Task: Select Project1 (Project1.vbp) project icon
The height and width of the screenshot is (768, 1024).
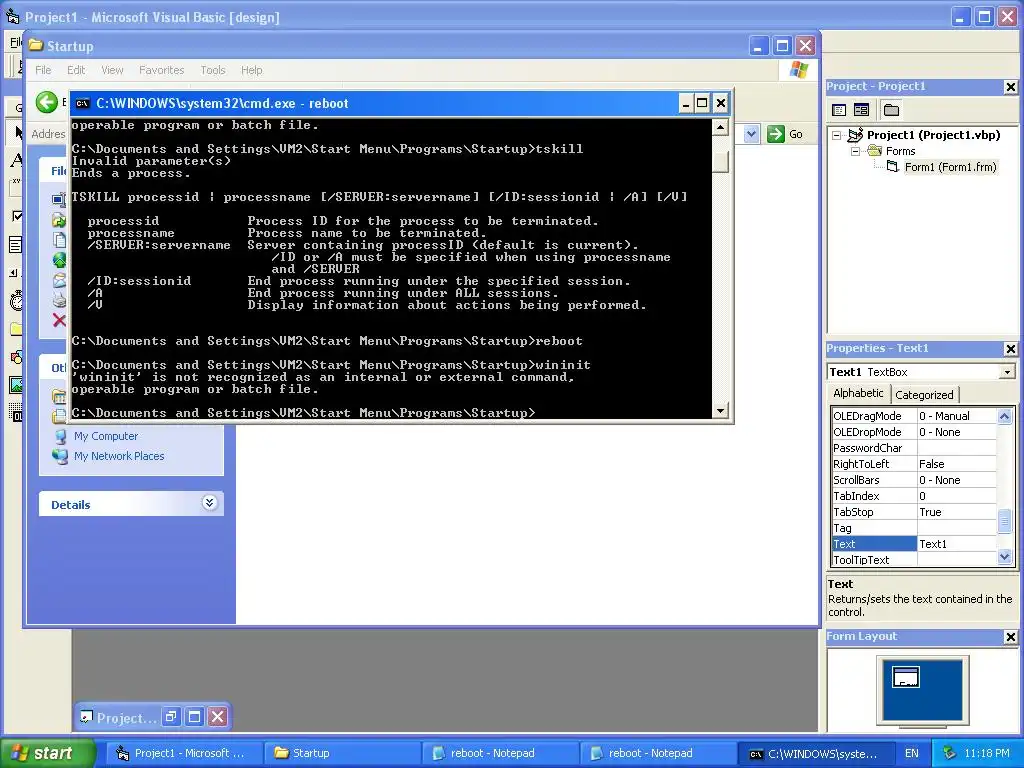Action: [x=856, y=135]
